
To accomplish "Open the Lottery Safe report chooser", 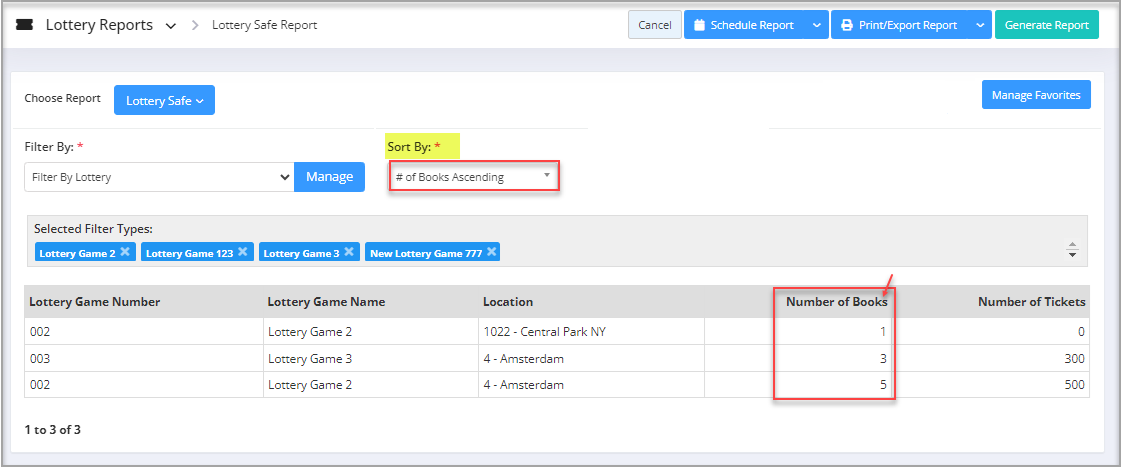I will 164,100.
